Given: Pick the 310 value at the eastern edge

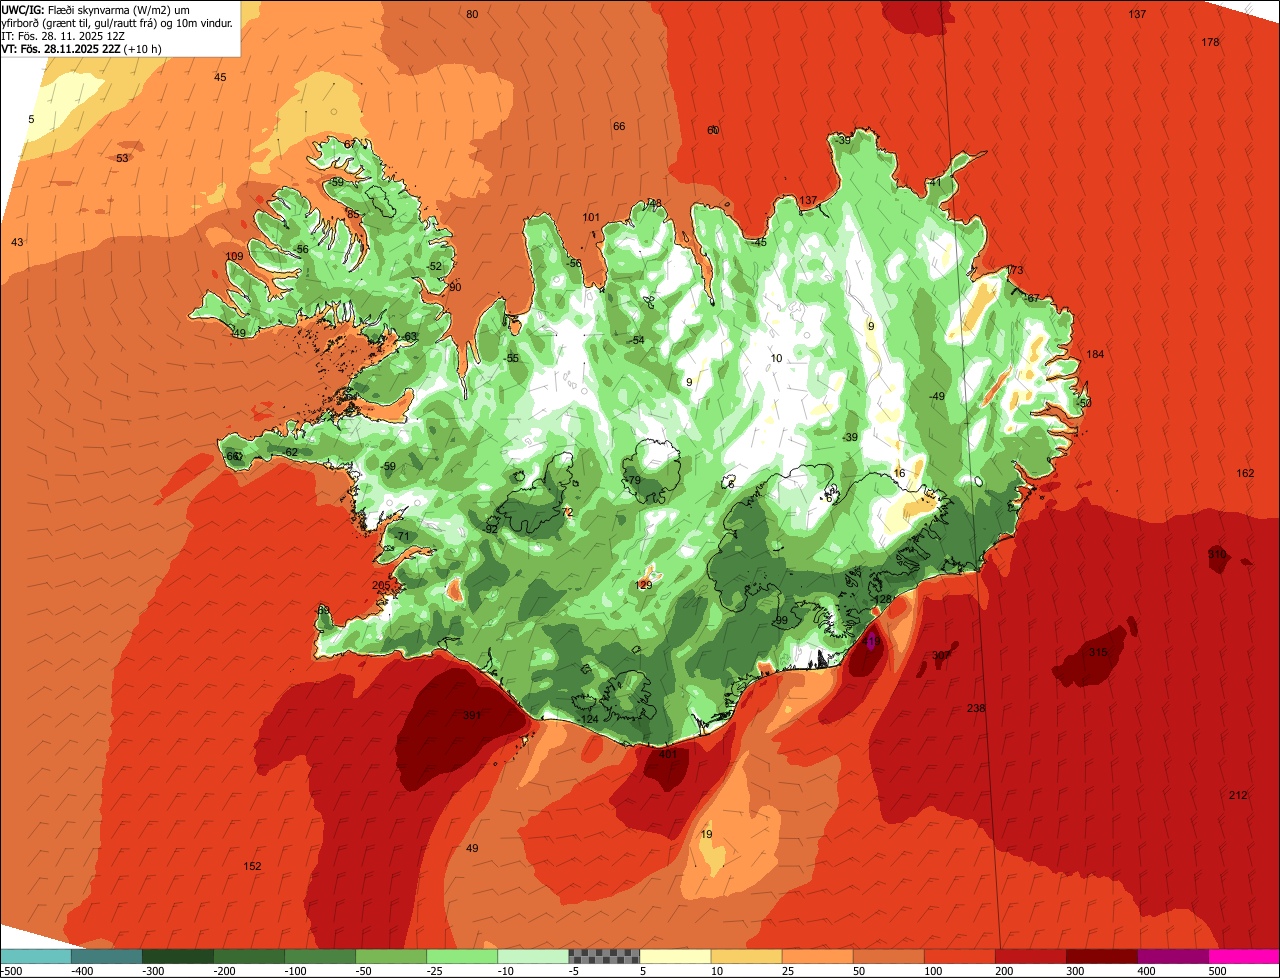Looking at the screenshot, I should point(1216,554).
